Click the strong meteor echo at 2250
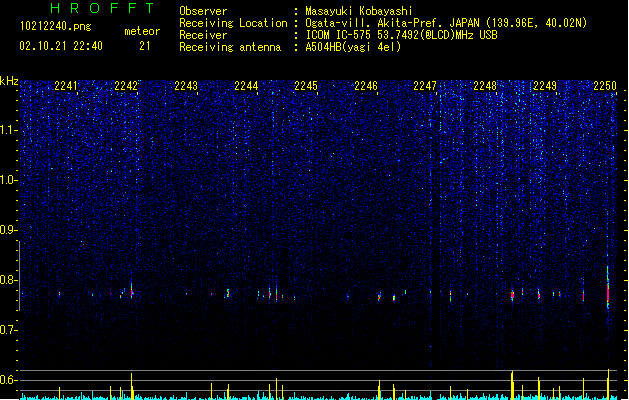 click(x=608, y=289)
